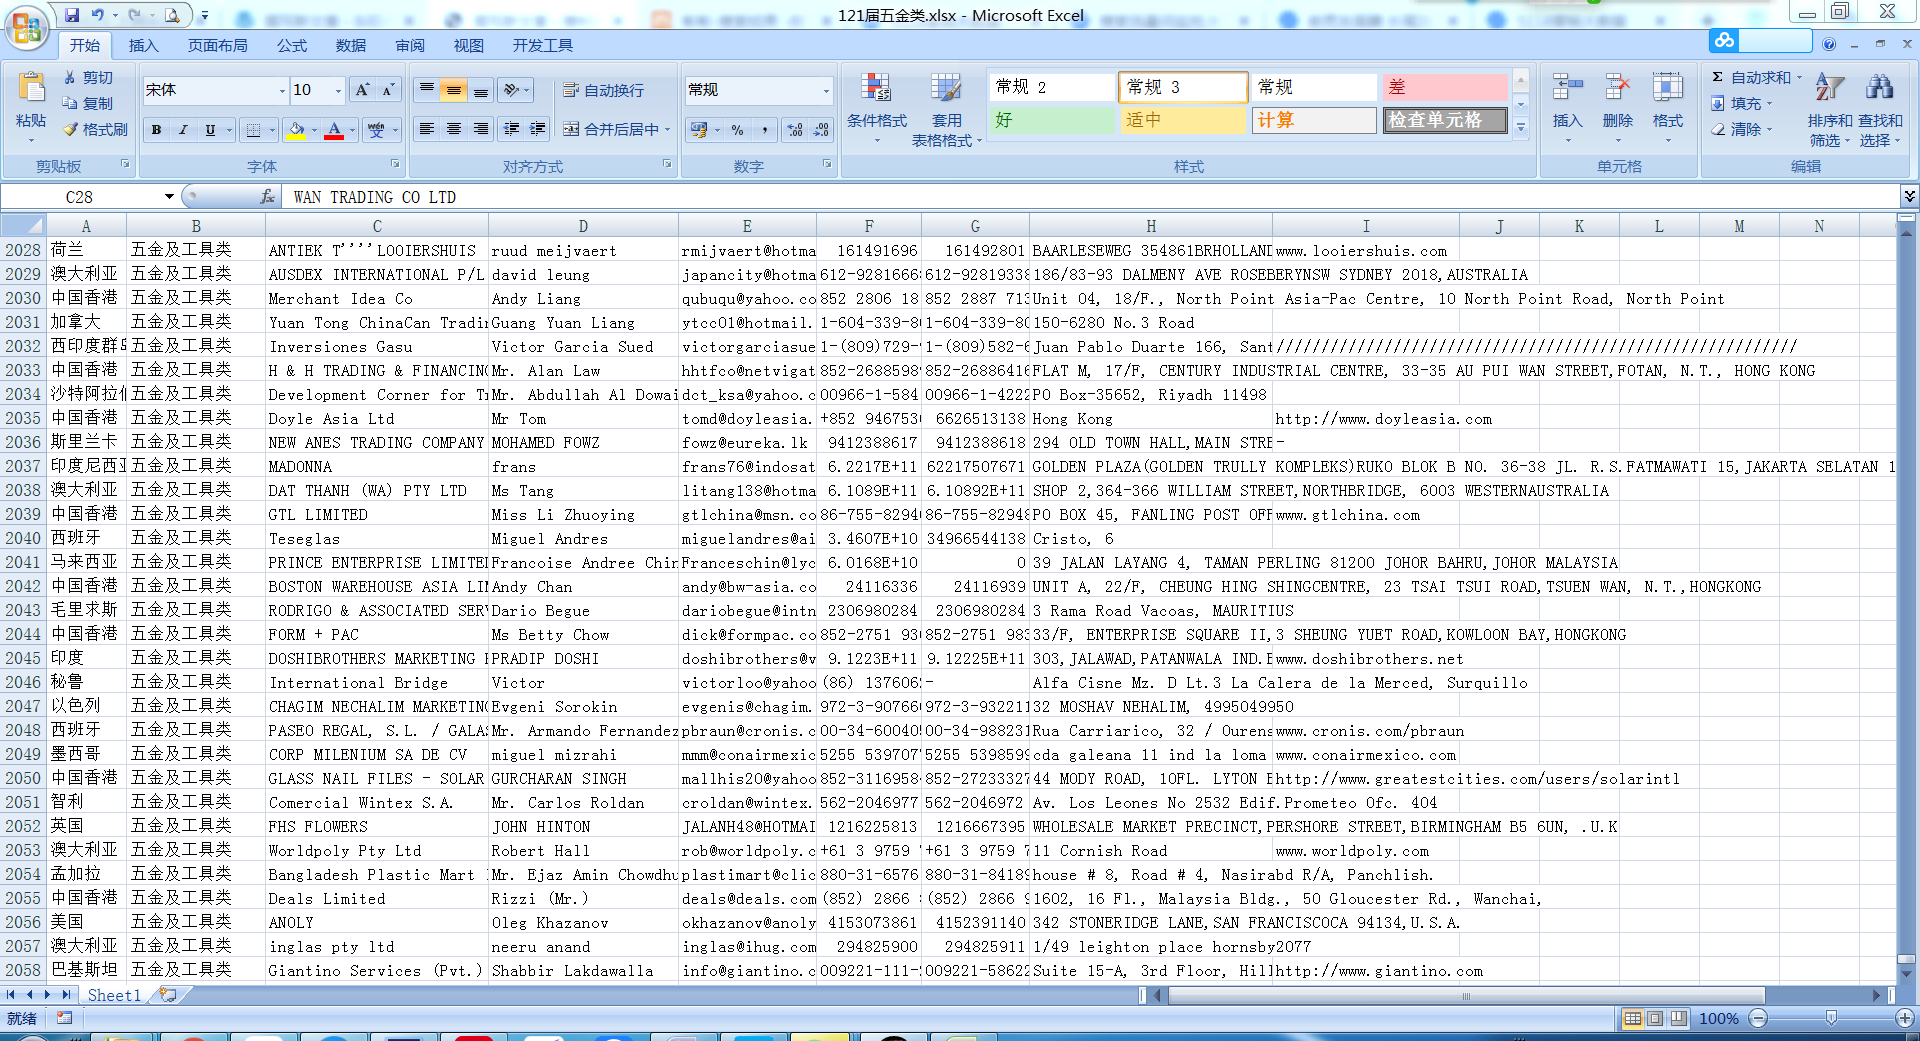Click the insert function fx icon
The width and height of the screenshot is (1920, 1041).
267,197
